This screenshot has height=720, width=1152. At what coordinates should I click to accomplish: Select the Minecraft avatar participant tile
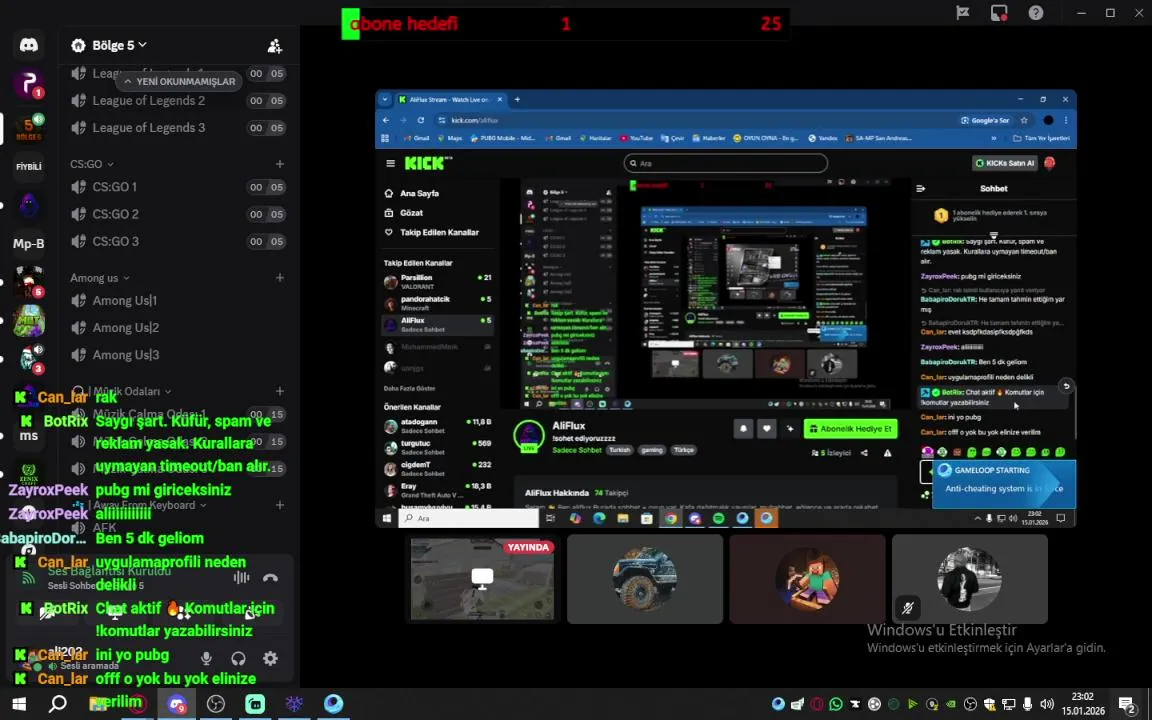click(807, 579)
